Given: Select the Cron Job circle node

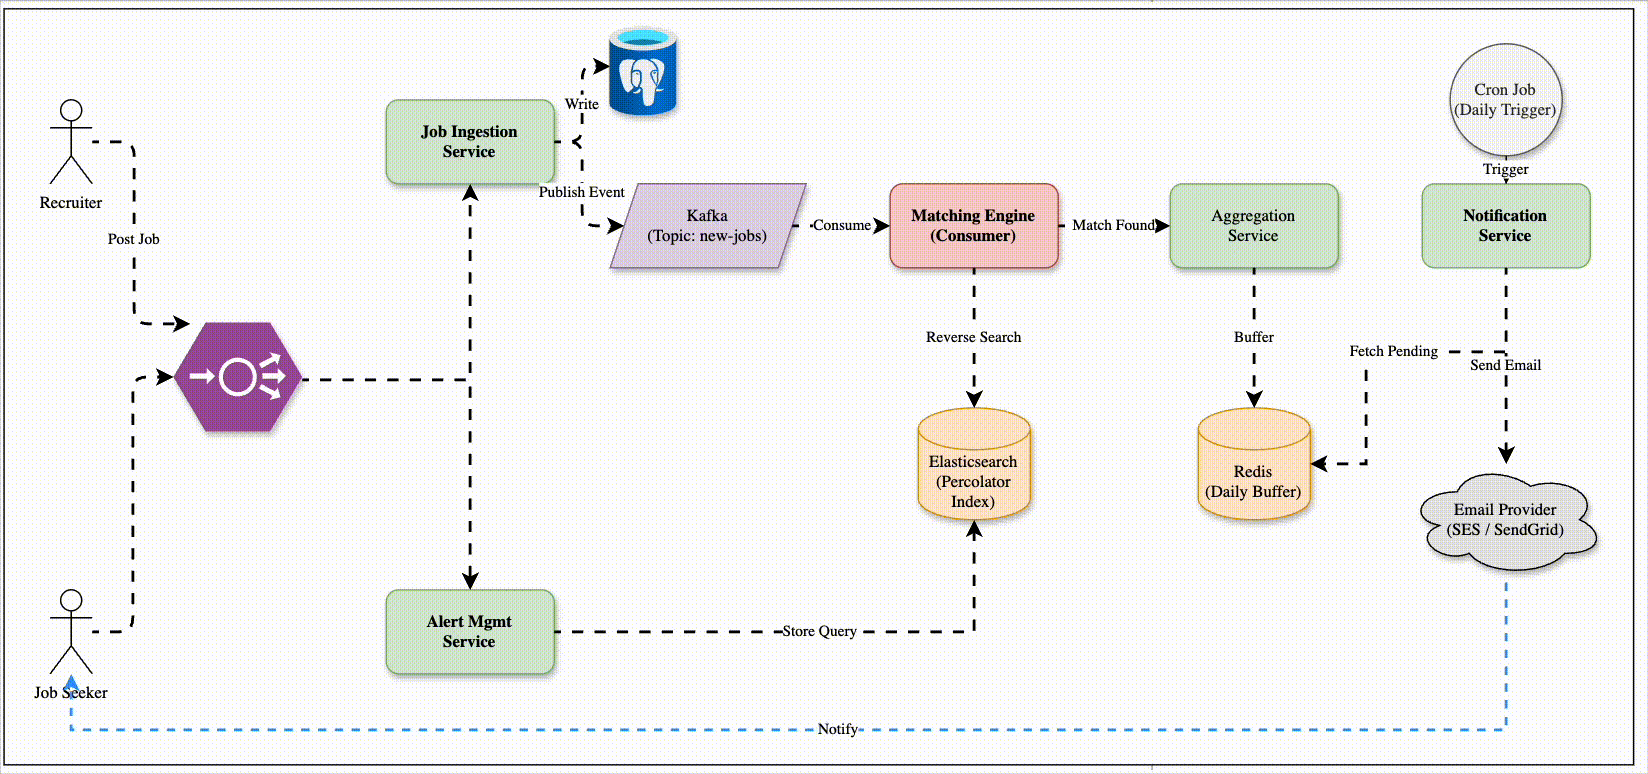Looking at the screenshot, I should click(1506, 100).
